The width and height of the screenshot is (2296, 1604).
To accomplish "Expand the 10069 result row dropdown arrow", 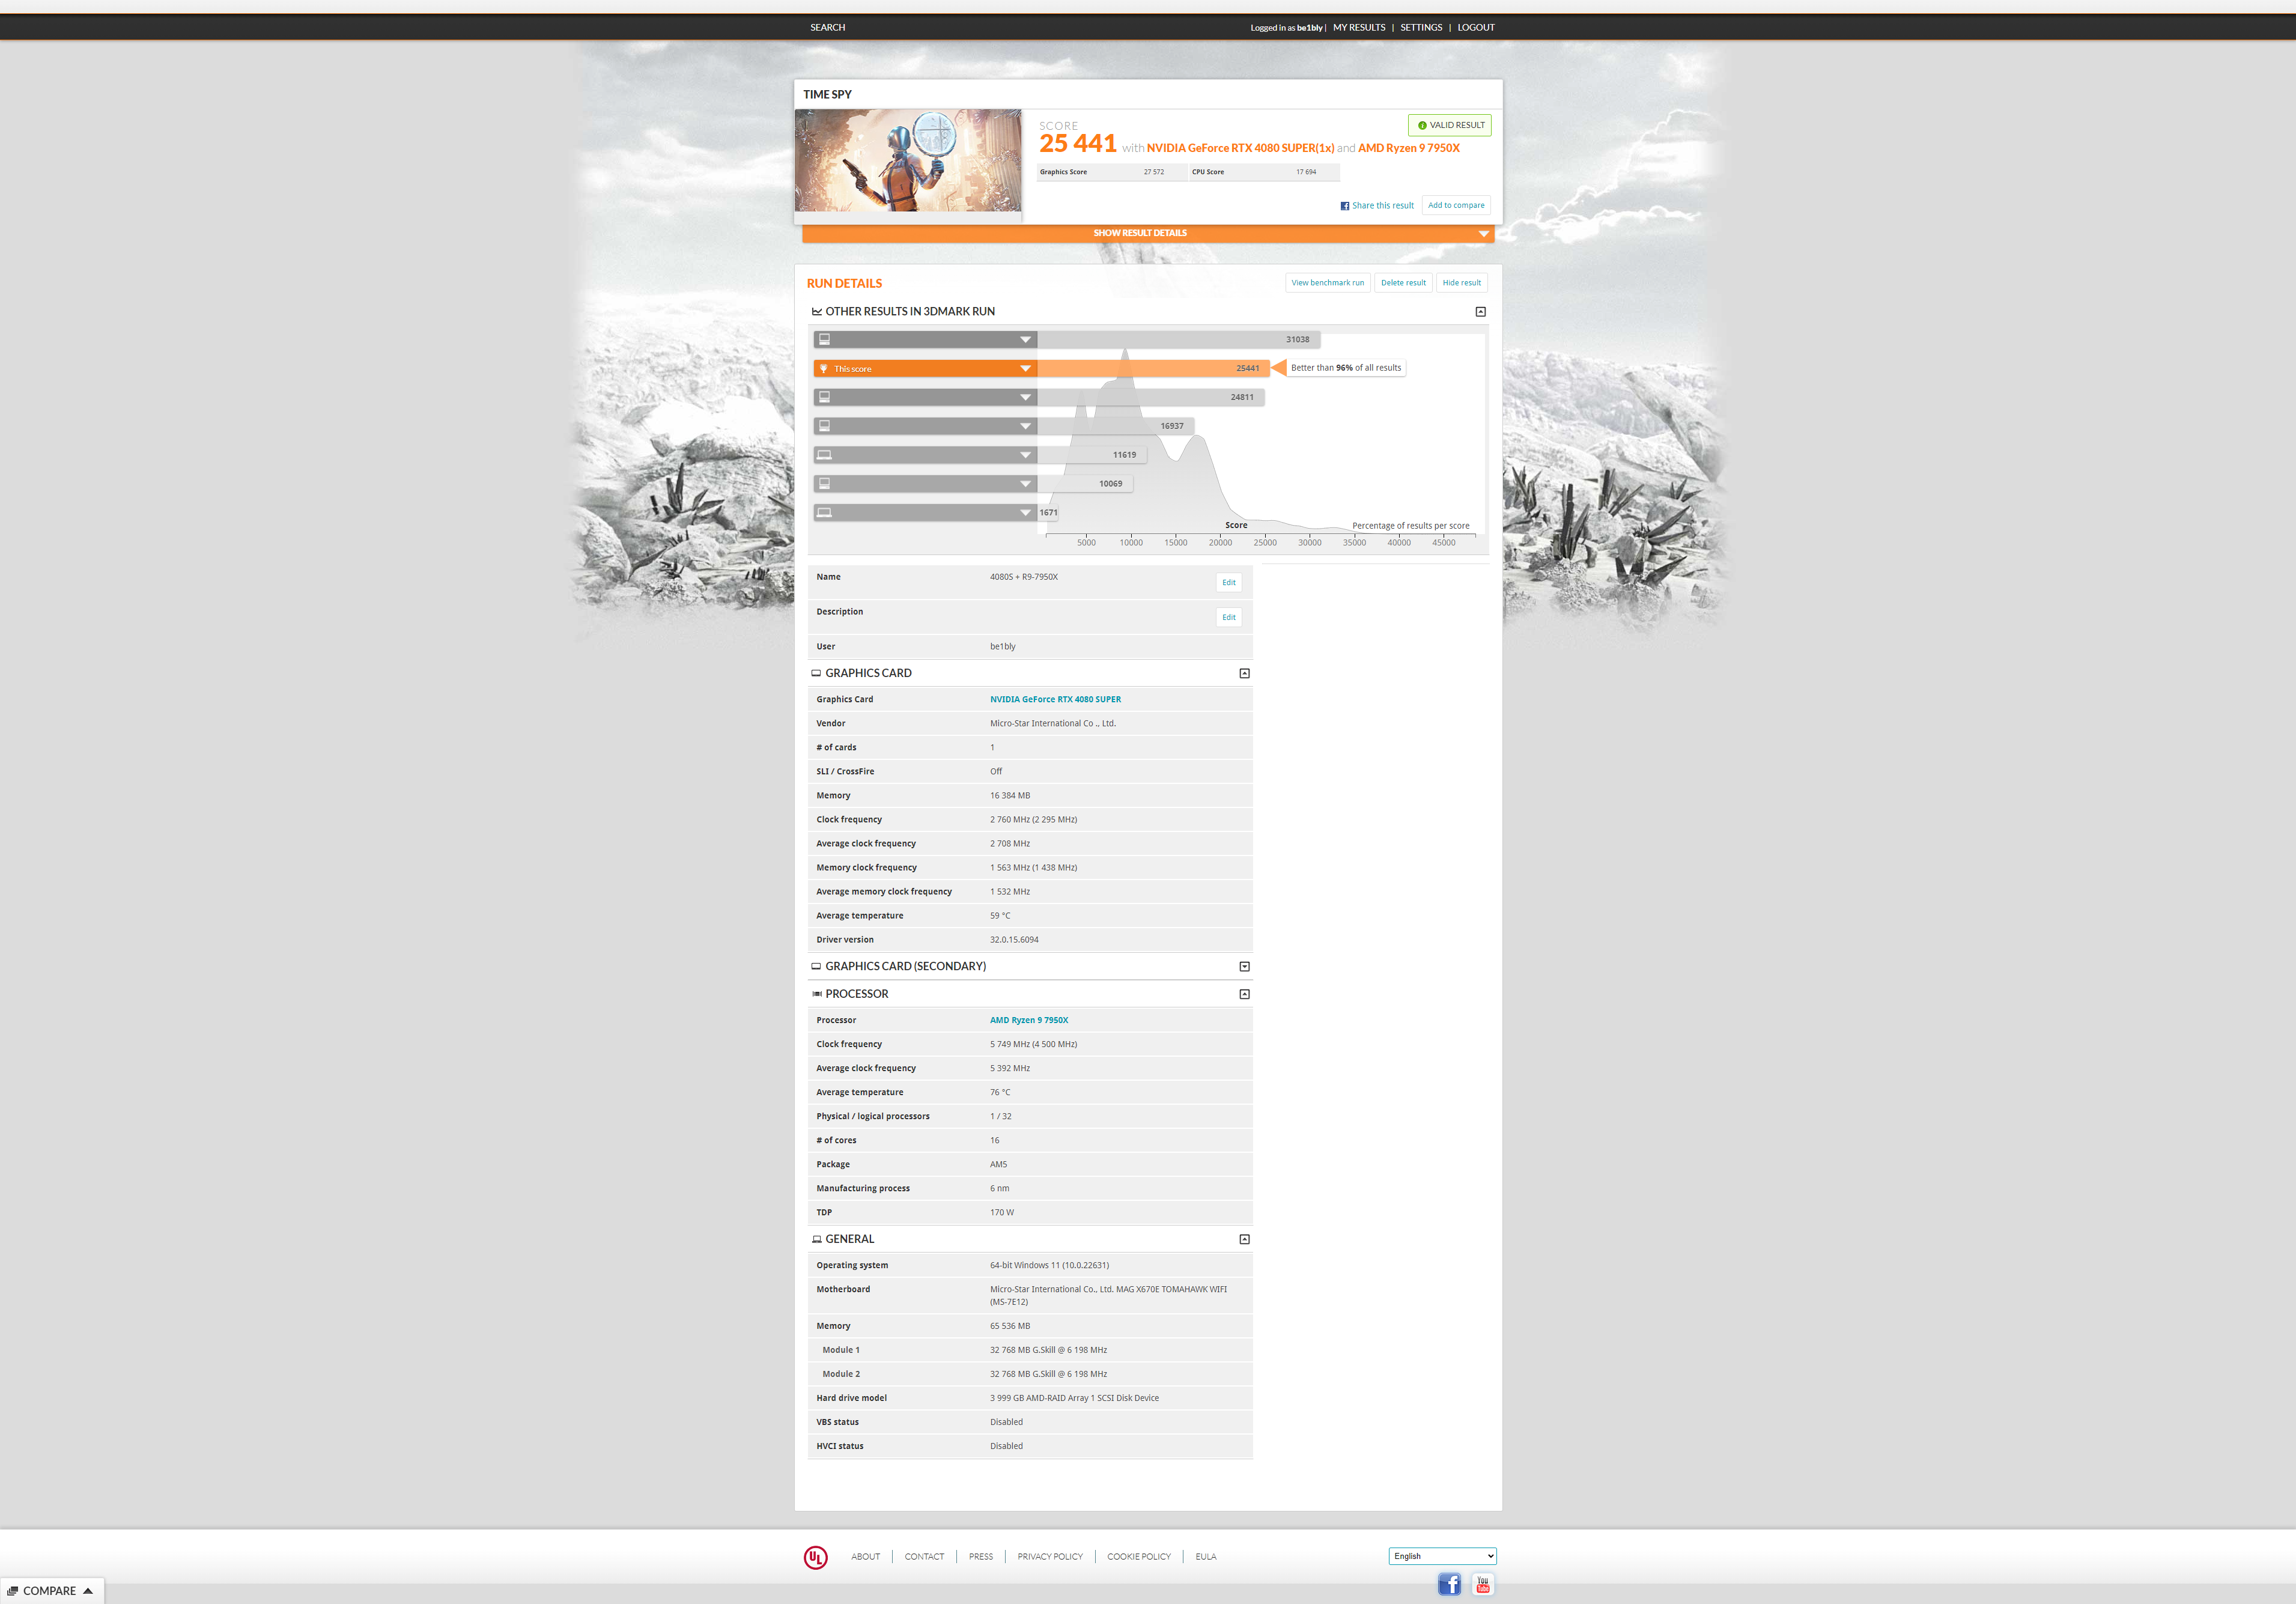I will coord(1025,484).
